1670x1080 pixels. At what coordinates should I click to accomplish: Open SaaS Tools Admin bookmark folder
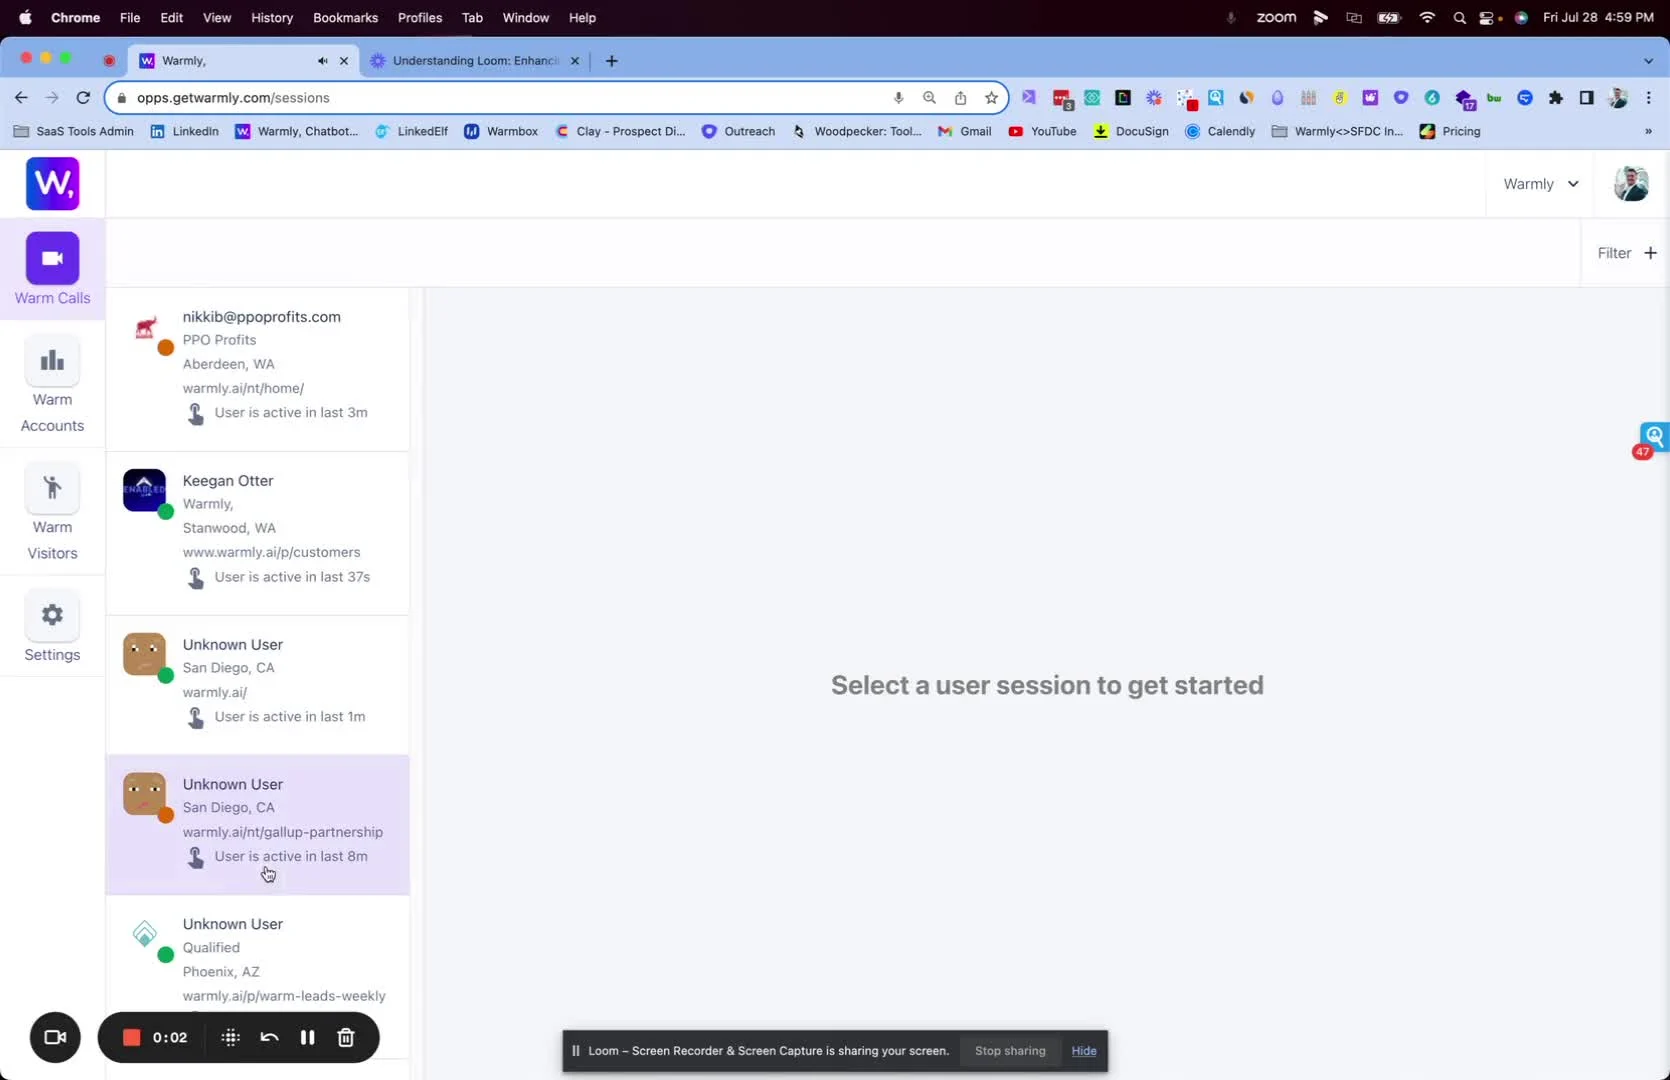pos(74,131)
